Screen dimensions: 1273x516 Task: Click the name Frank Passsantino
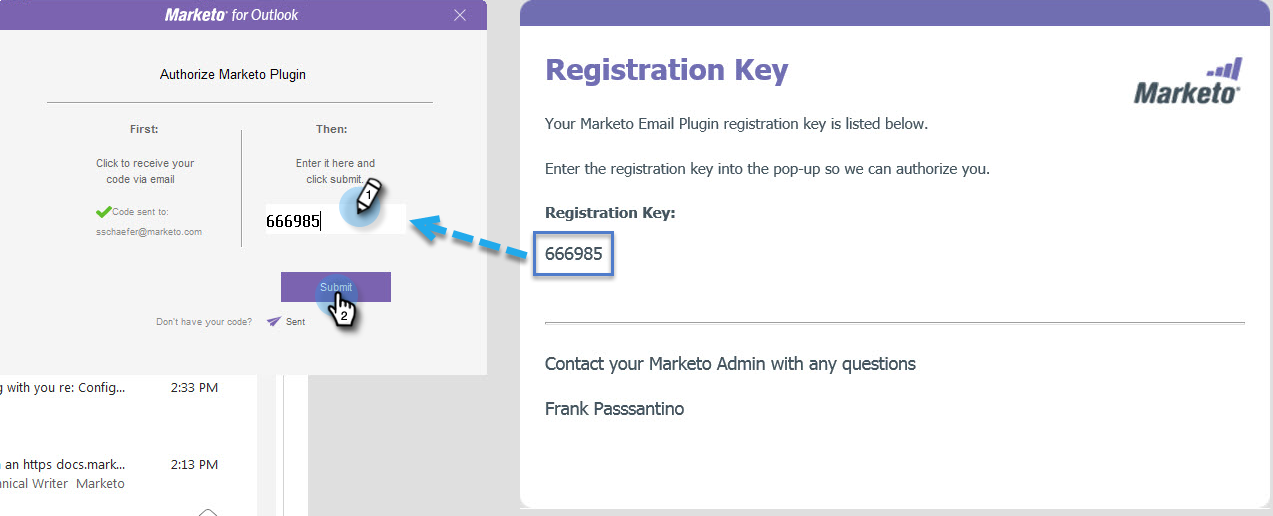click(614, 409)
